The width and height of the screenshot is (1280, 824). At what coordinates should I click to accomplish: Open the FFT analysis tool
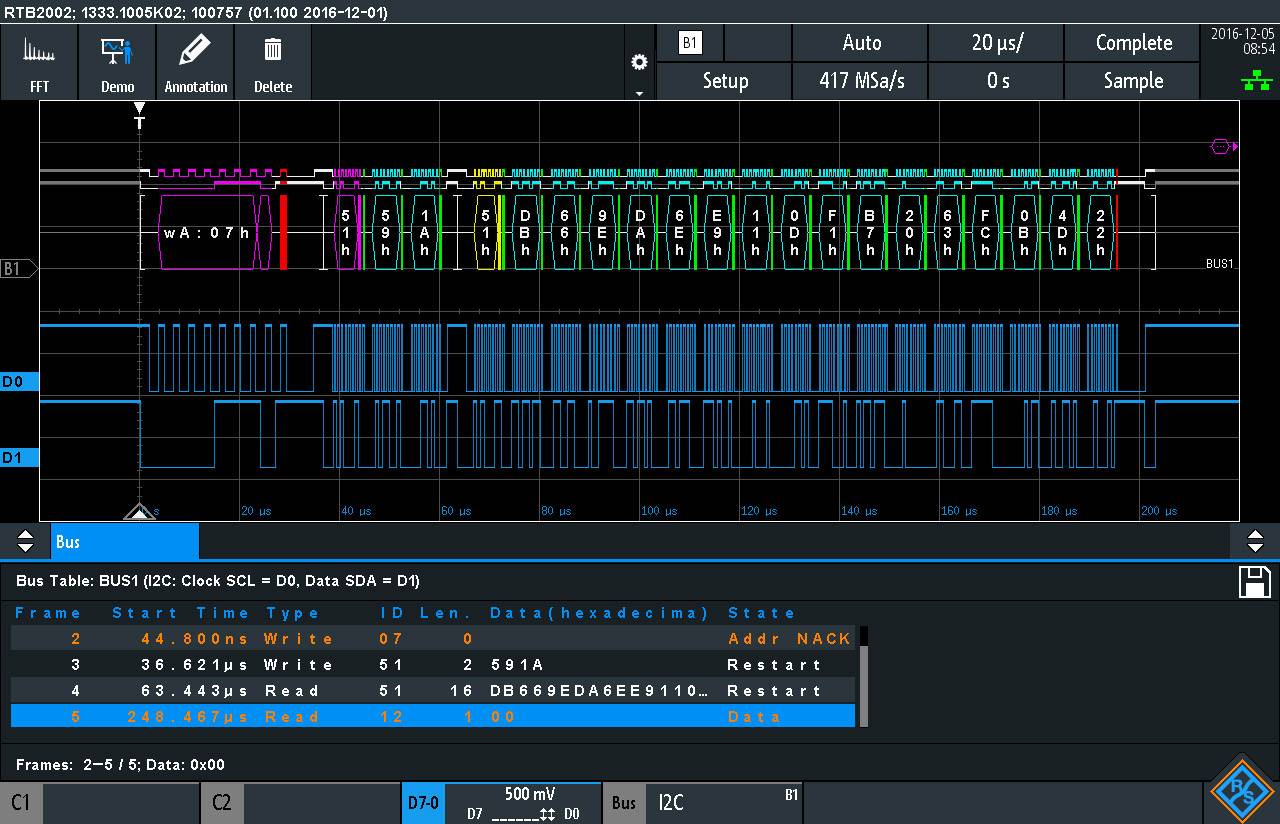[39, 62]
